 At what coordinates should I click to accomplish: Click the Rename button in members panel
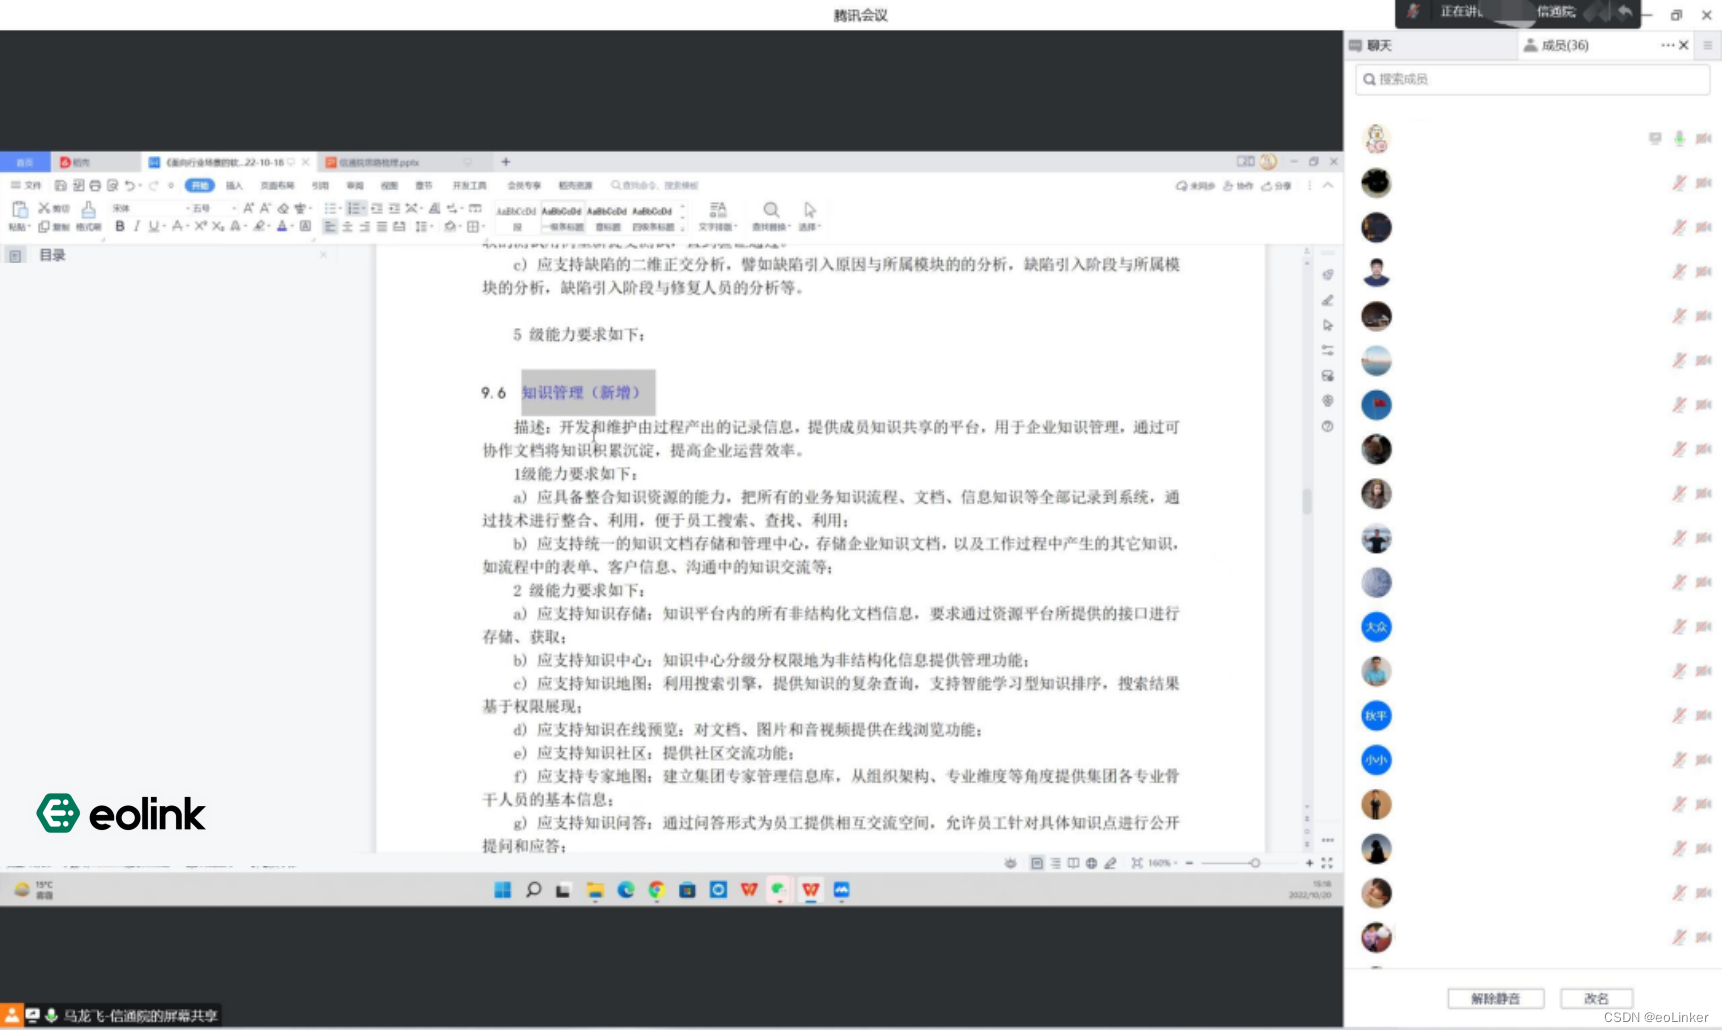(x=1596, y=999)
